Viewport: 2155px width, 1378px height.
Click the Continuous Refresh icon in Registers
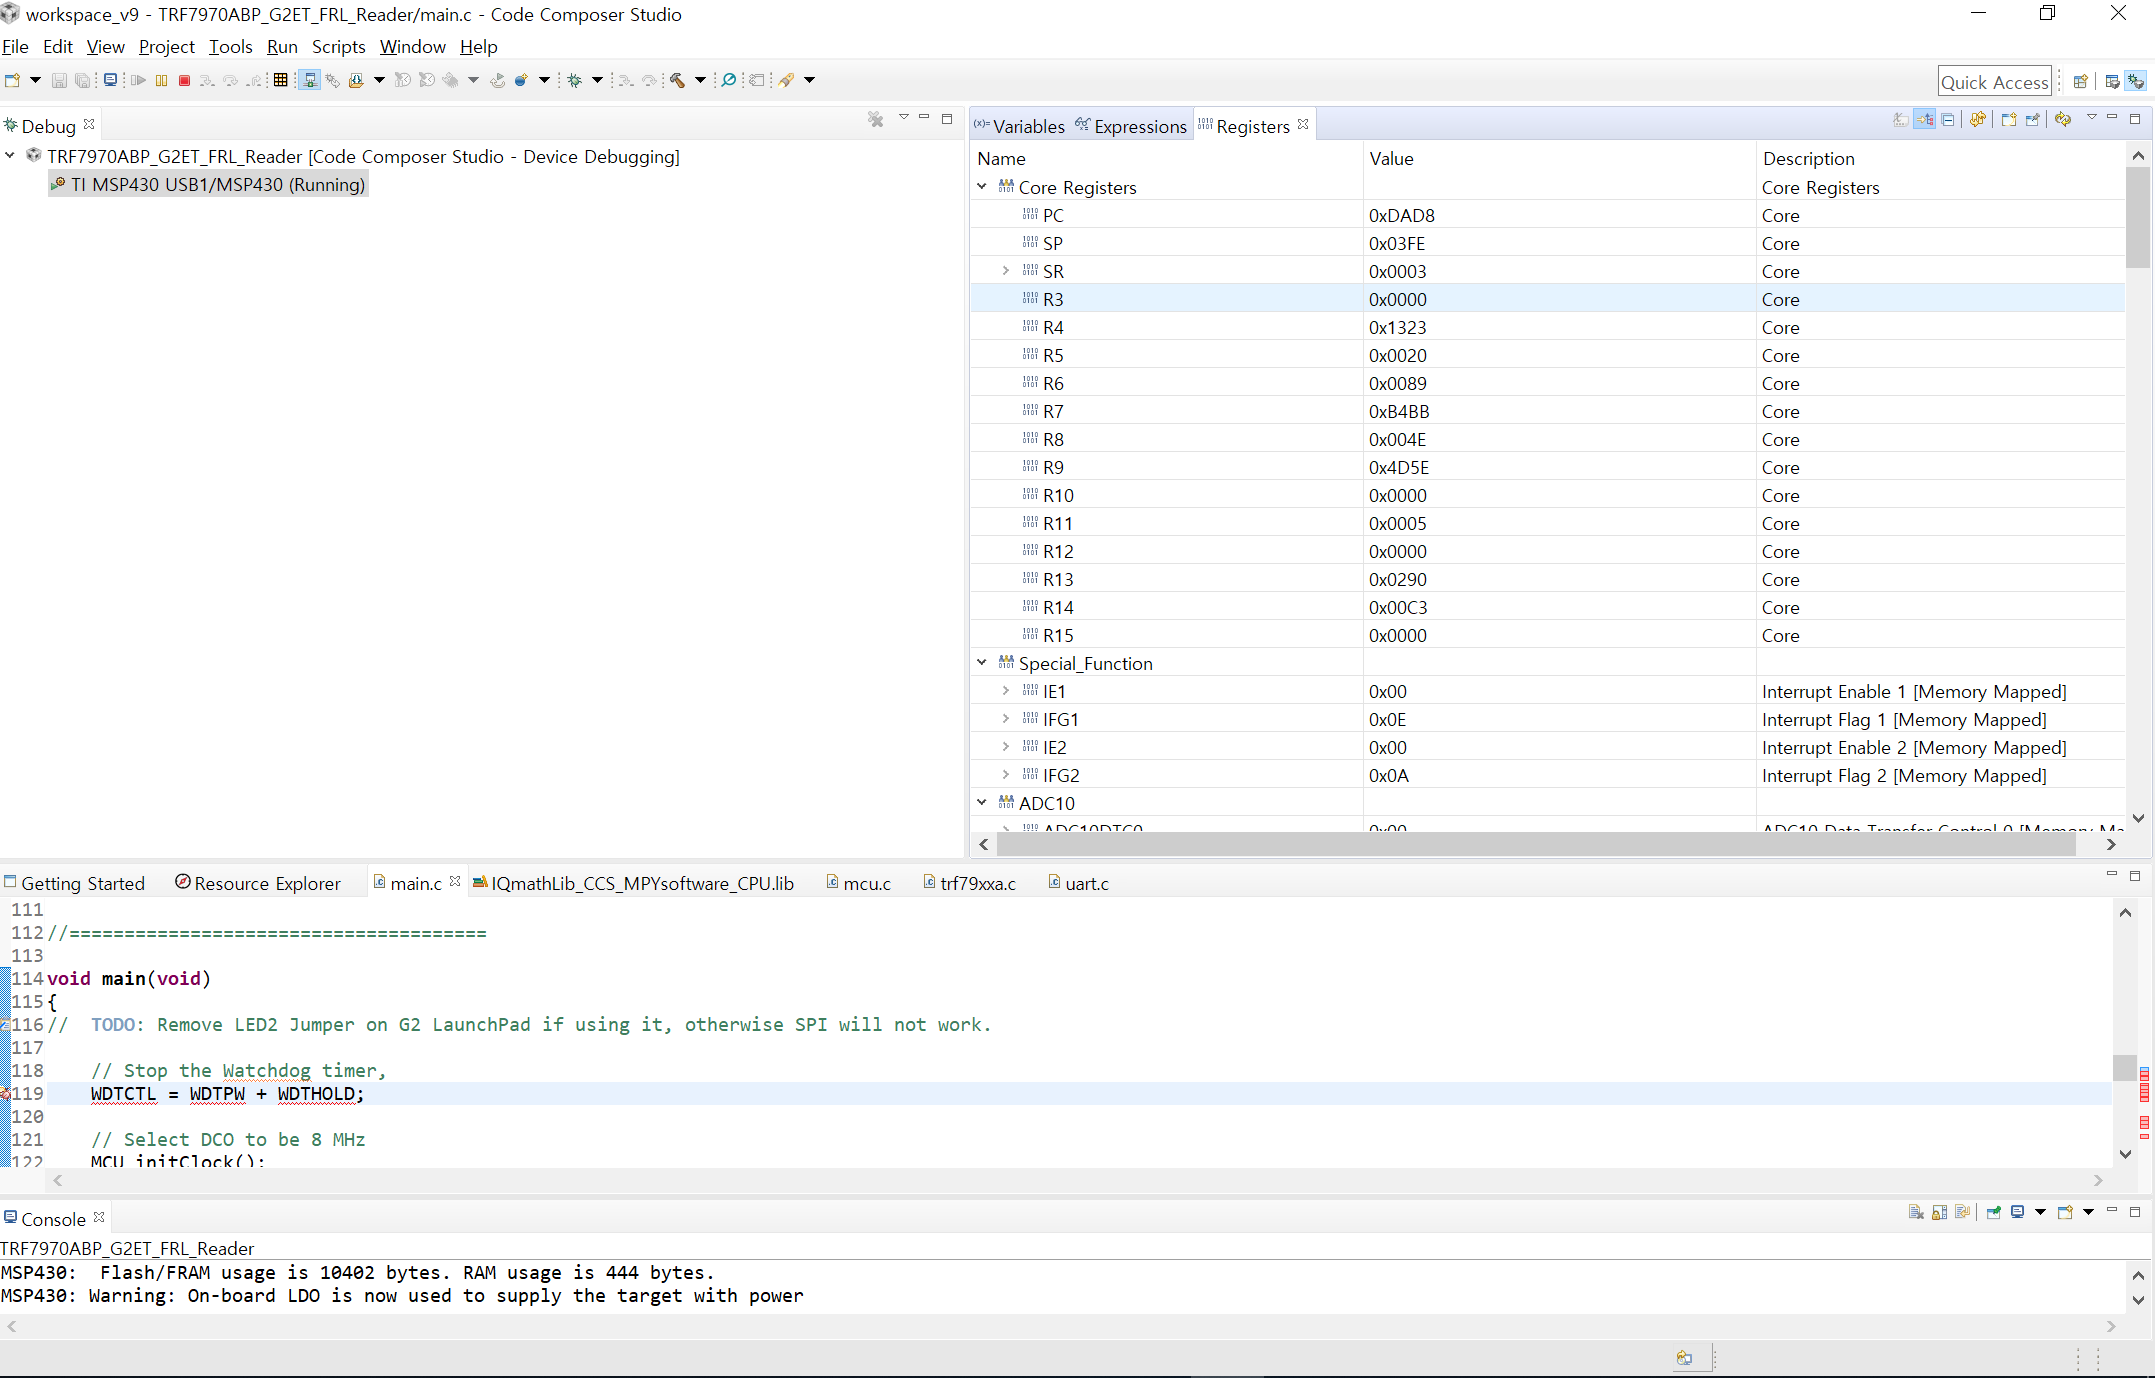click(2063, 120)
